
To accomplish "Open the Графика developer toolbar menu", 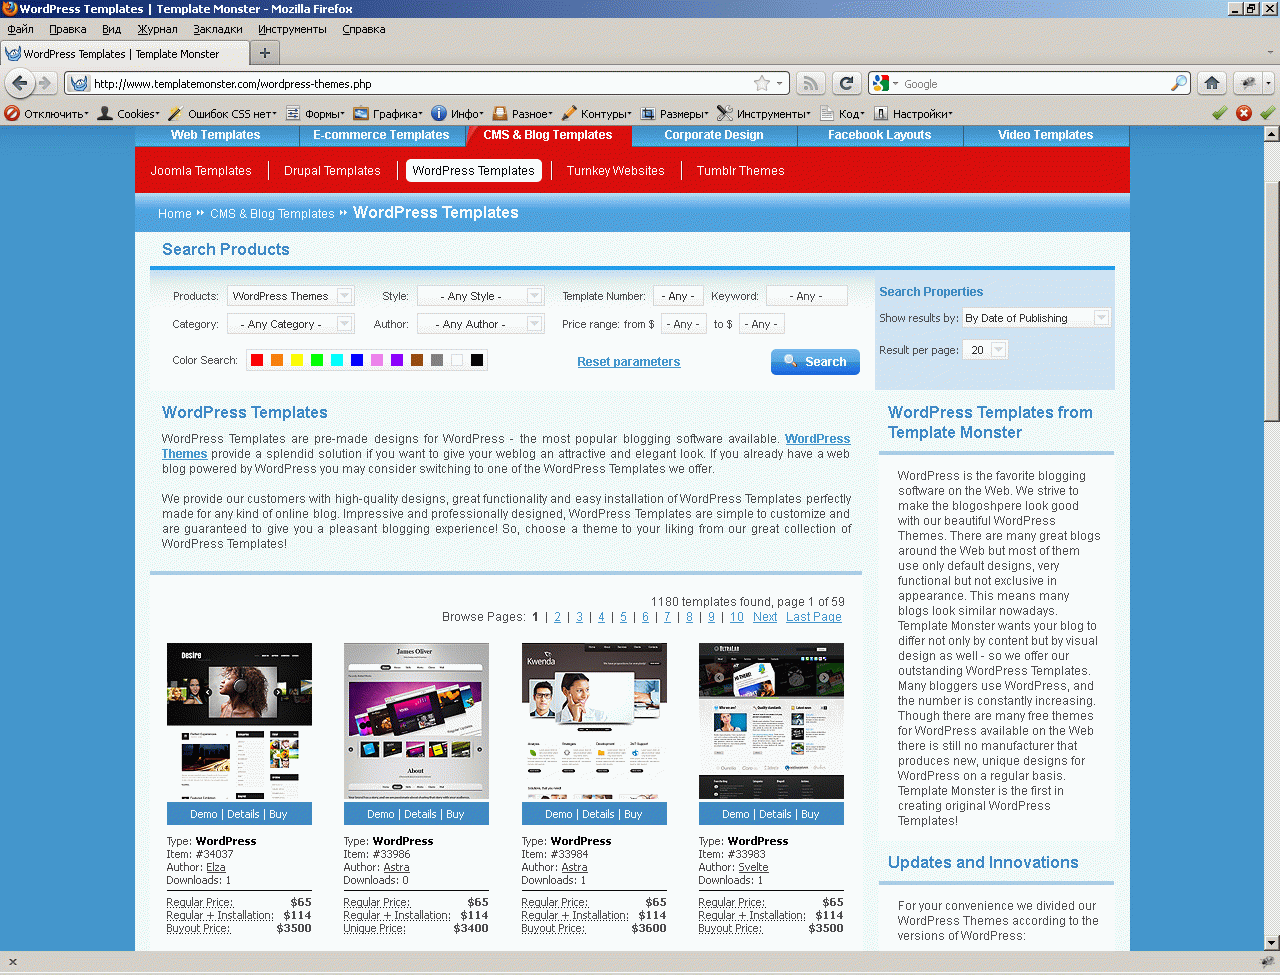I will 388,113.
